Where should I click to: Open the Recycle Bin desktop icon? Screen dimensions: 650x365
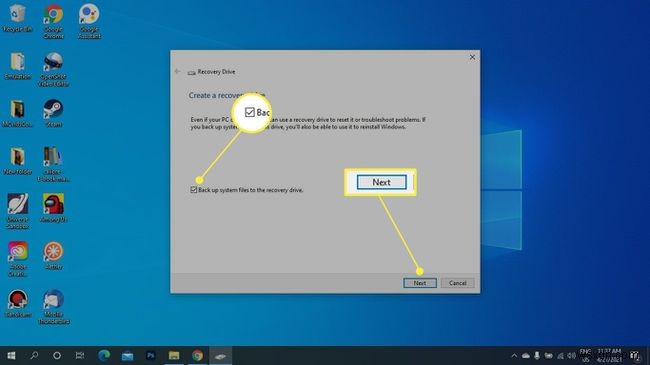pyautogui.click(x=17, y=18)
